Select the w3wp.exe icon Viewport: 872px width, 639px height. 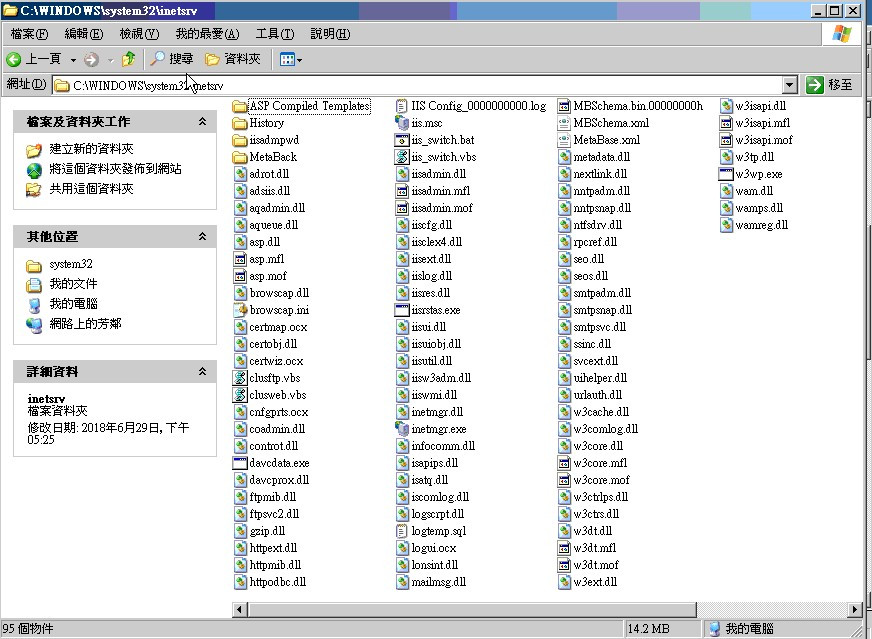tap(726, 174)
